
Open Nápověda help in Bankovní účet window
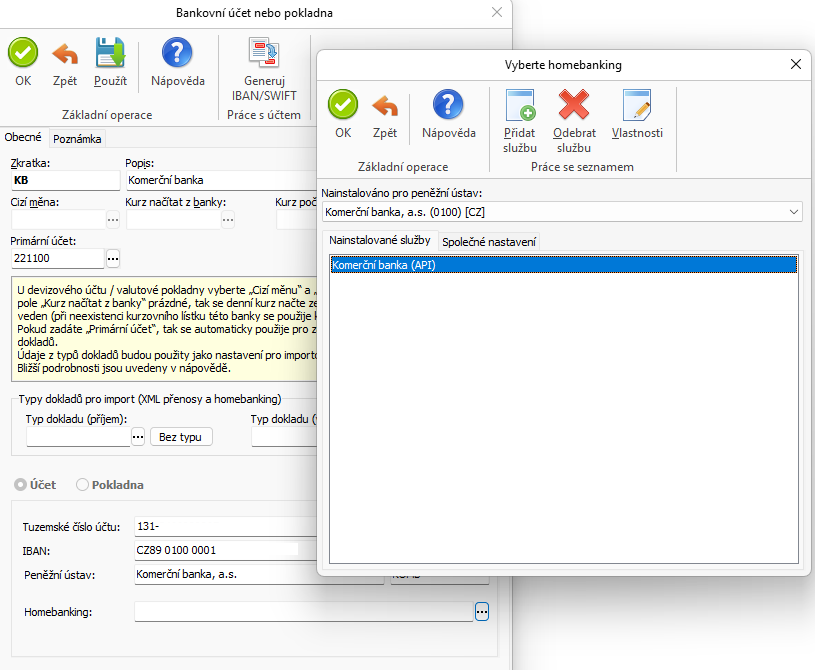tap(177, 53)
